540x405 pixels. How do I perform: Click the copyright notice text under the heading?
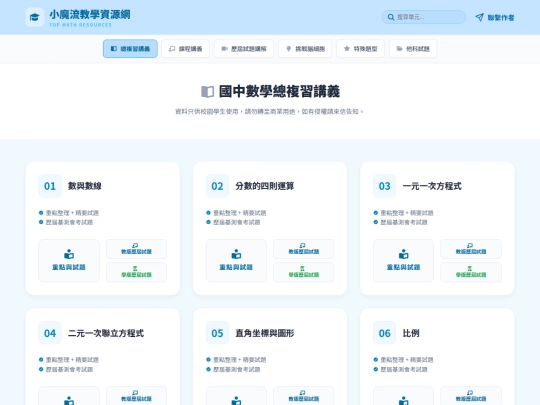[269, 112]
